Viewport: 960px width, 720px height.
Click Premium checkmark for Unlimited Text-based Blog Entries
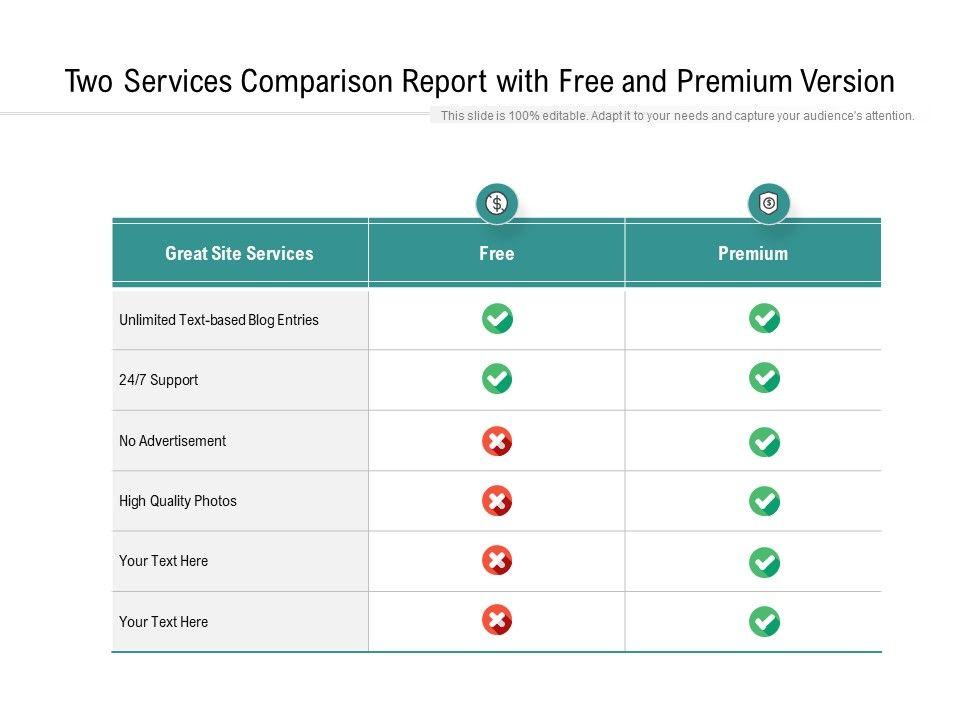765,319
